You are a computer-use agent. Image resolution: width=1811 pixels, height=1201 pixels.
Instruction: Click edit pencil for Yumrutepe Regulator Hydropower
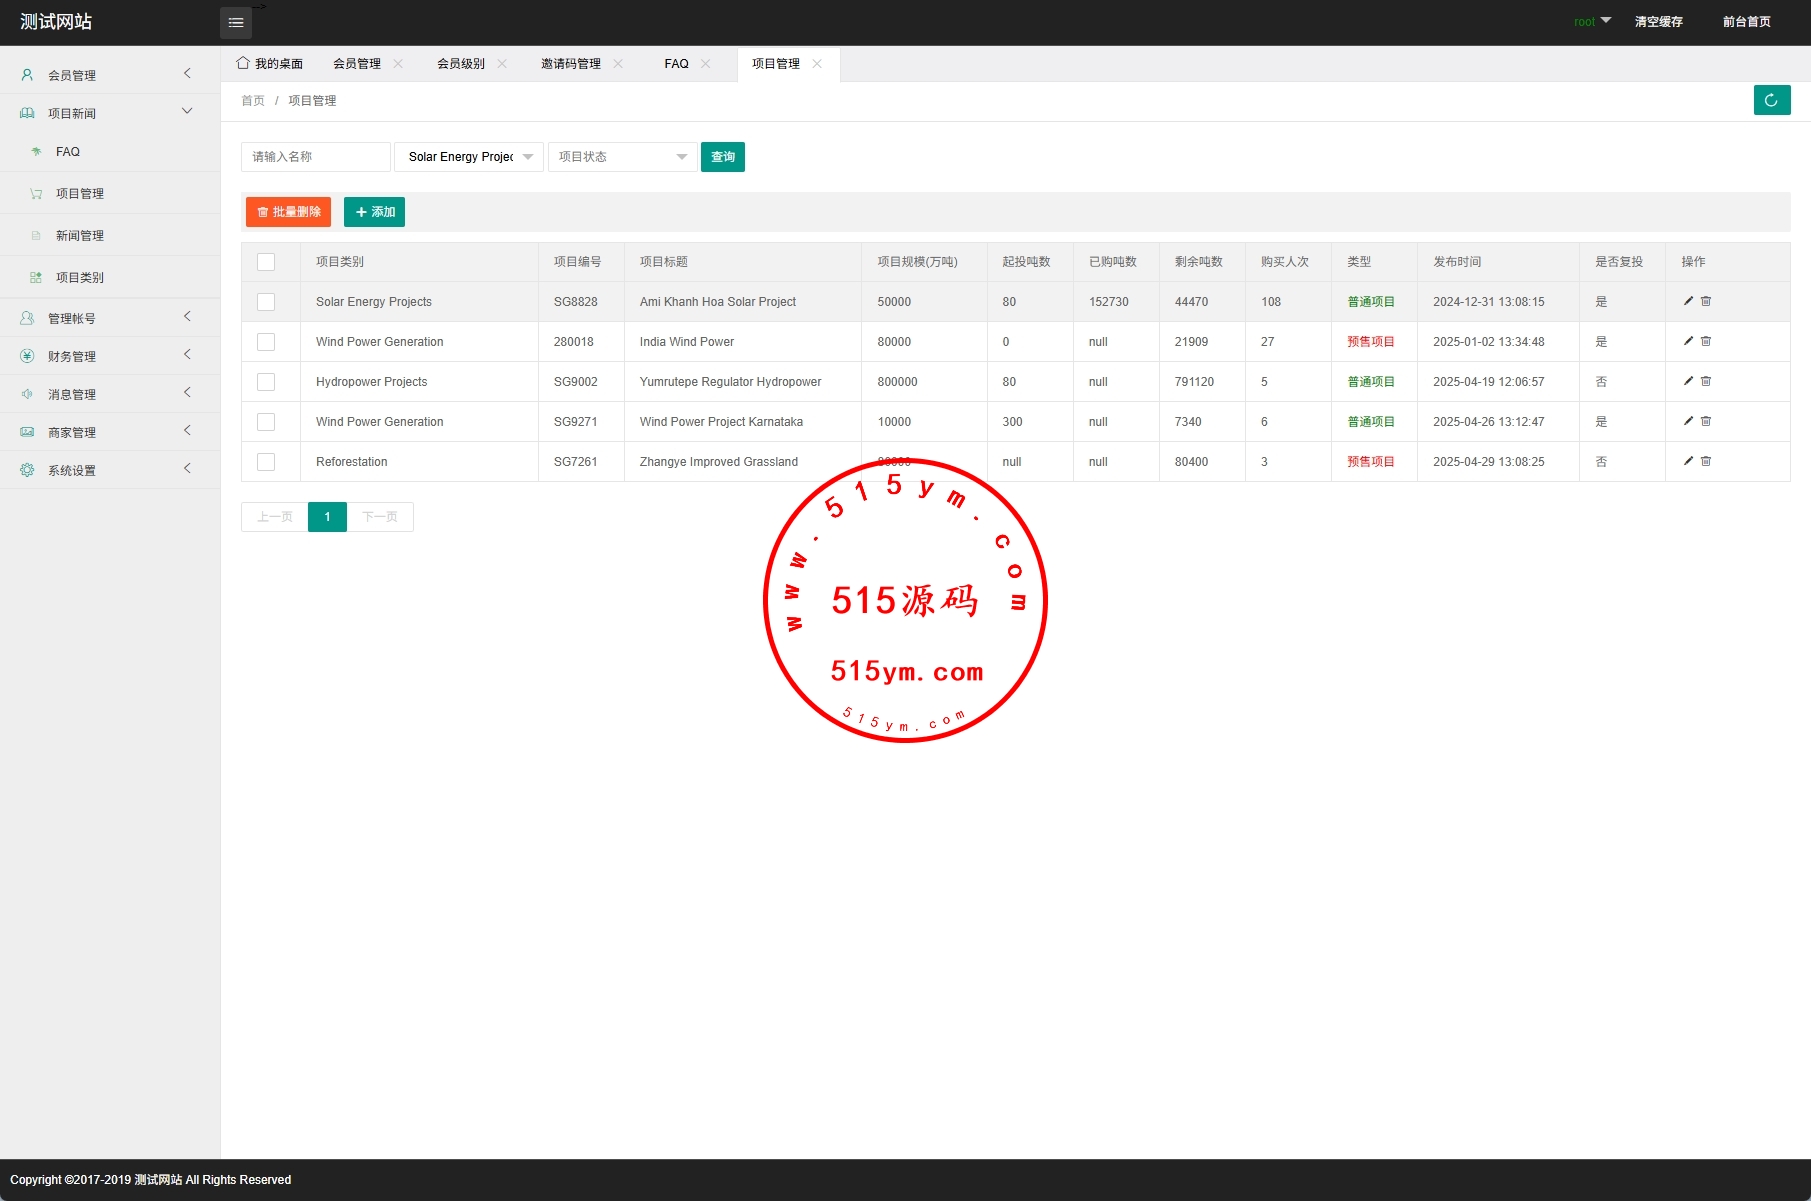pos(1688,381)
